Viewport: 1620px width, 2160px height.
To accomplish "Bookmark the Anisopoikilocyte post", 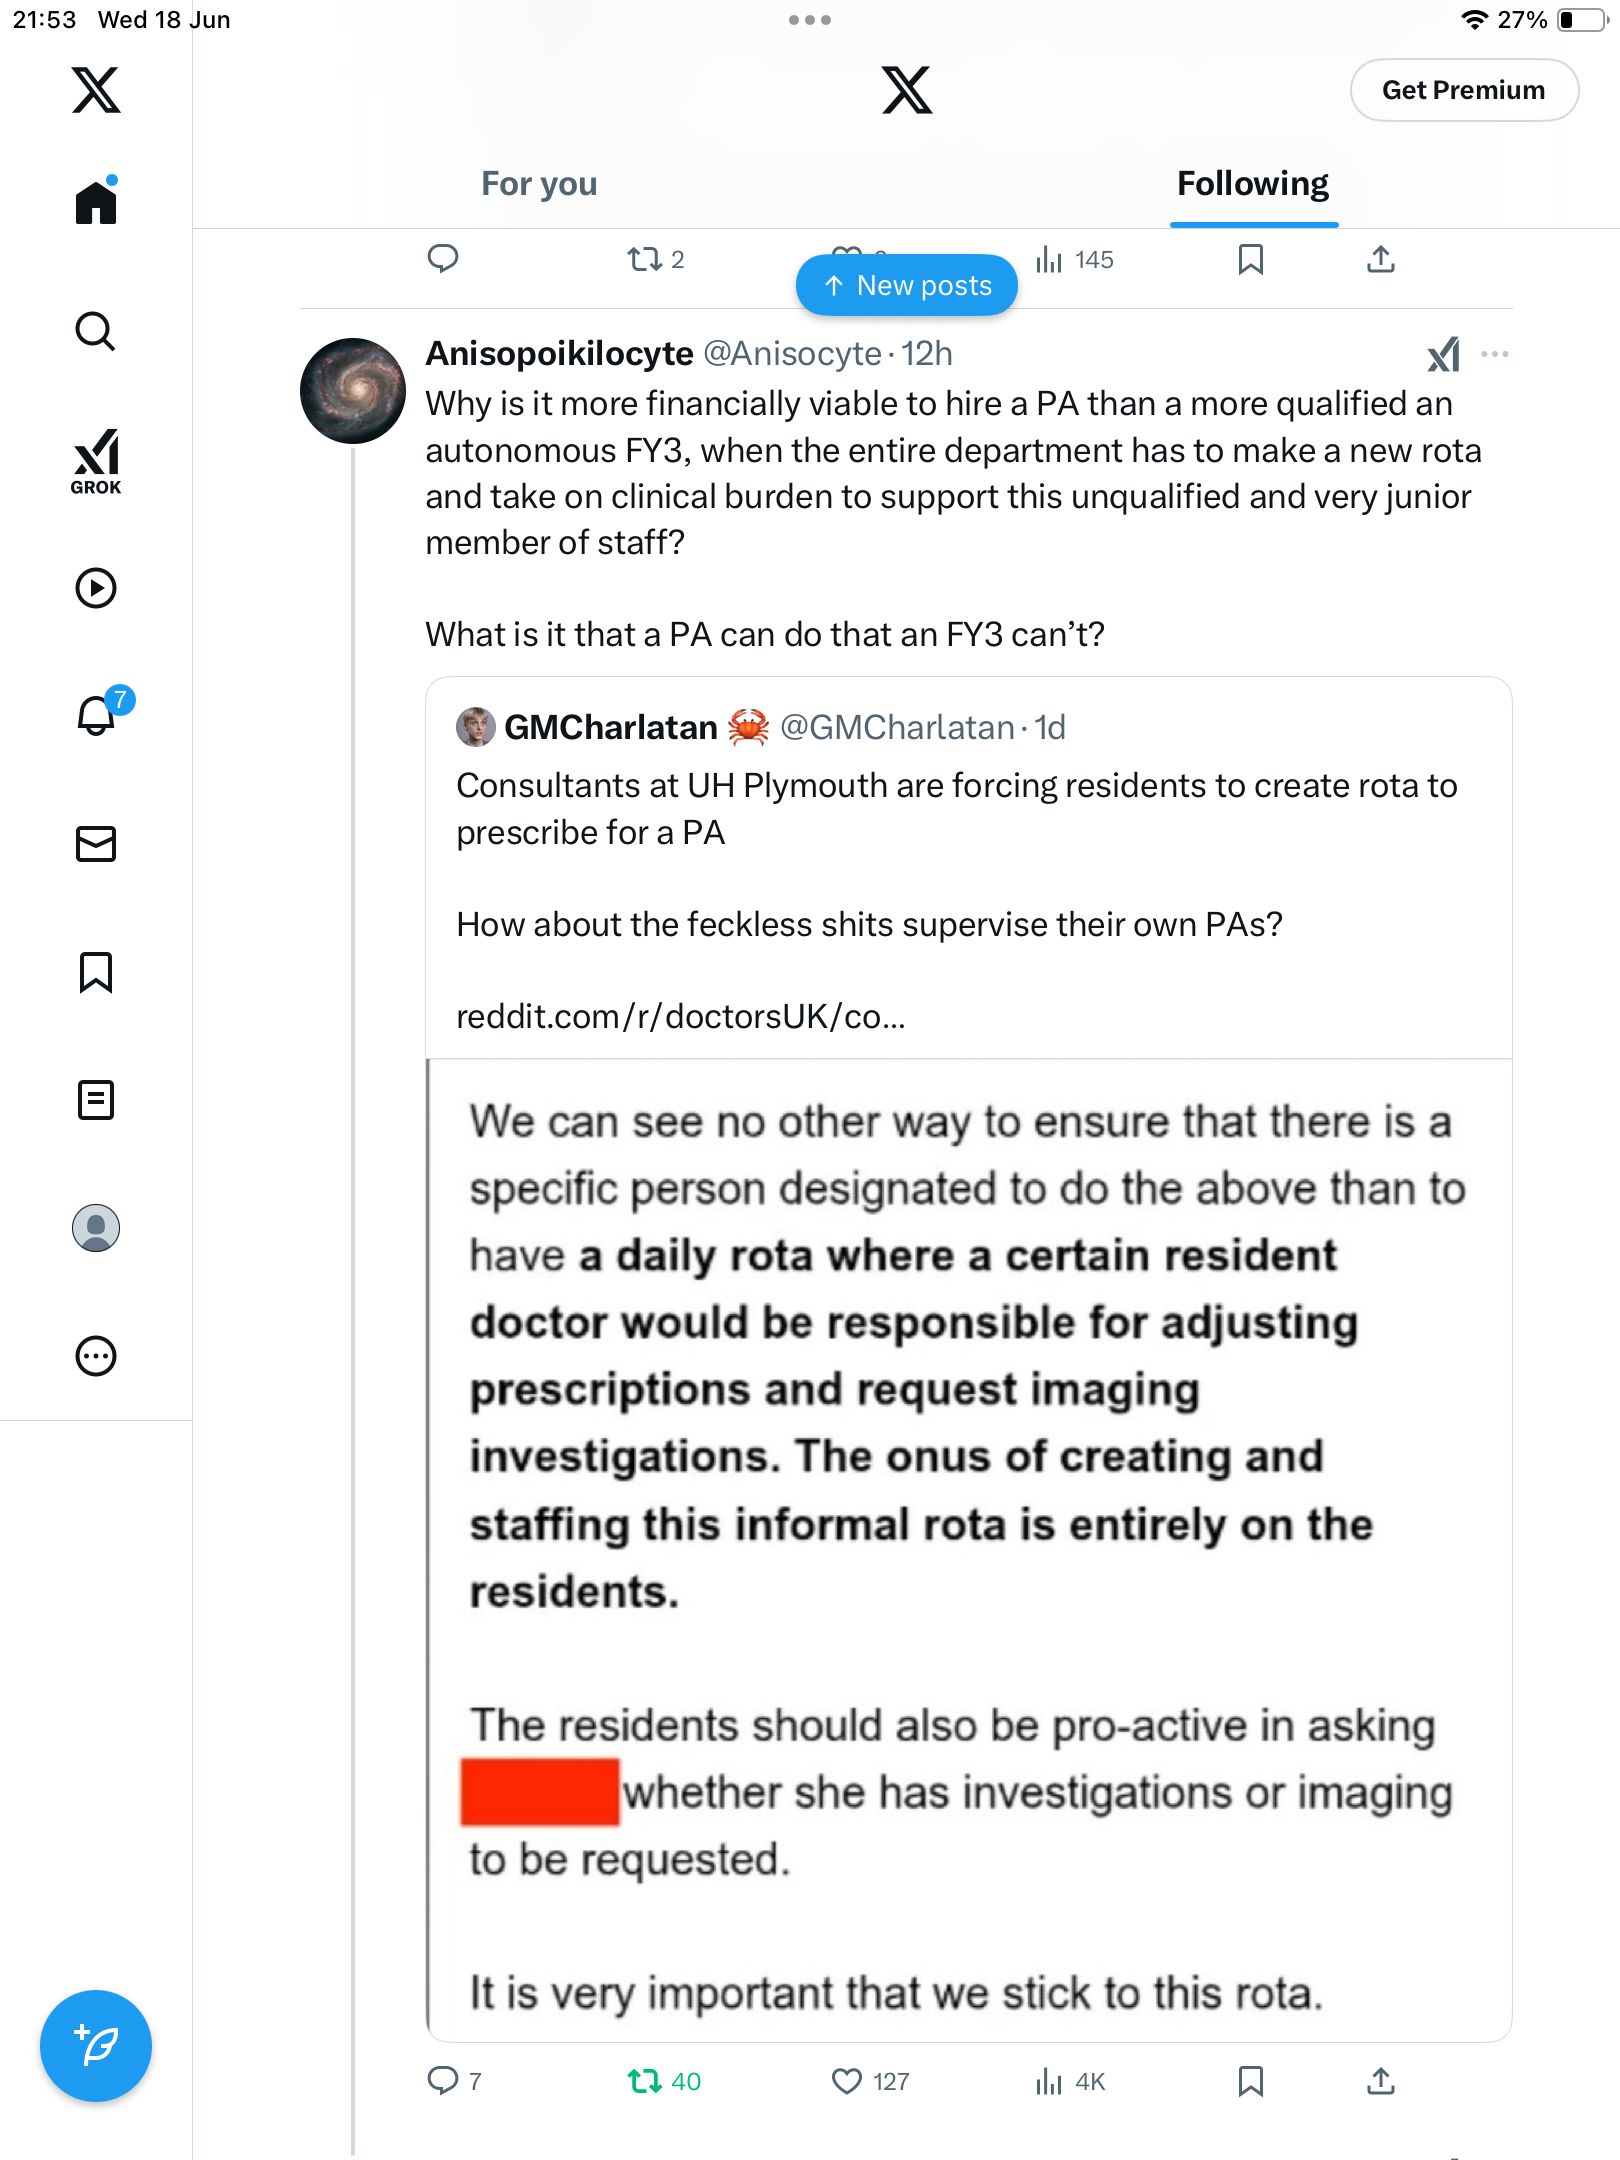I will point(1250,2082).
